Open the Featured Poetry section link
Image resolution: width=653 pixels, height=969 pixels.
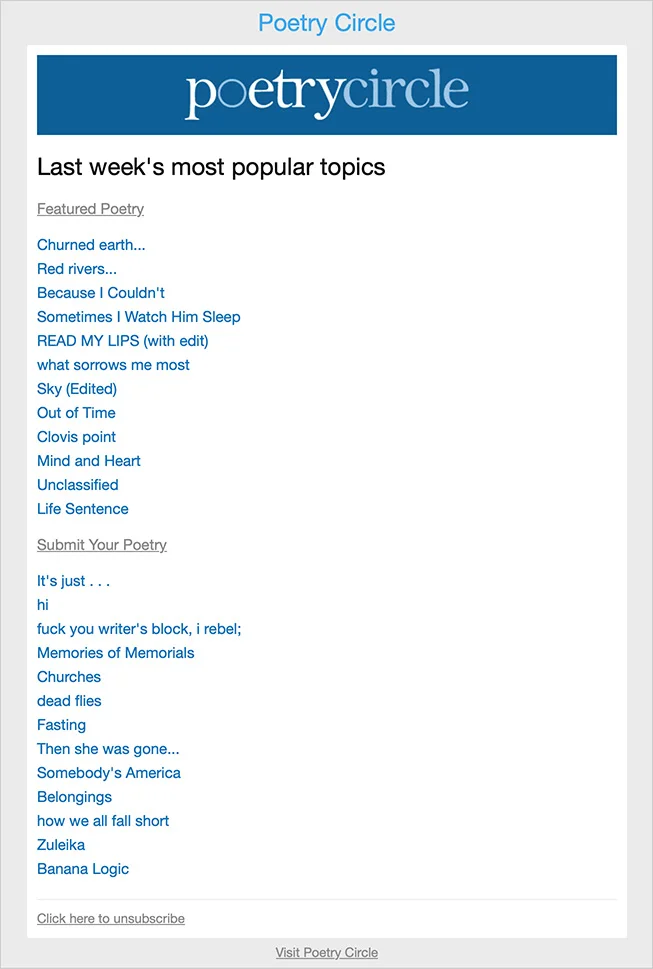pos(90,209)
